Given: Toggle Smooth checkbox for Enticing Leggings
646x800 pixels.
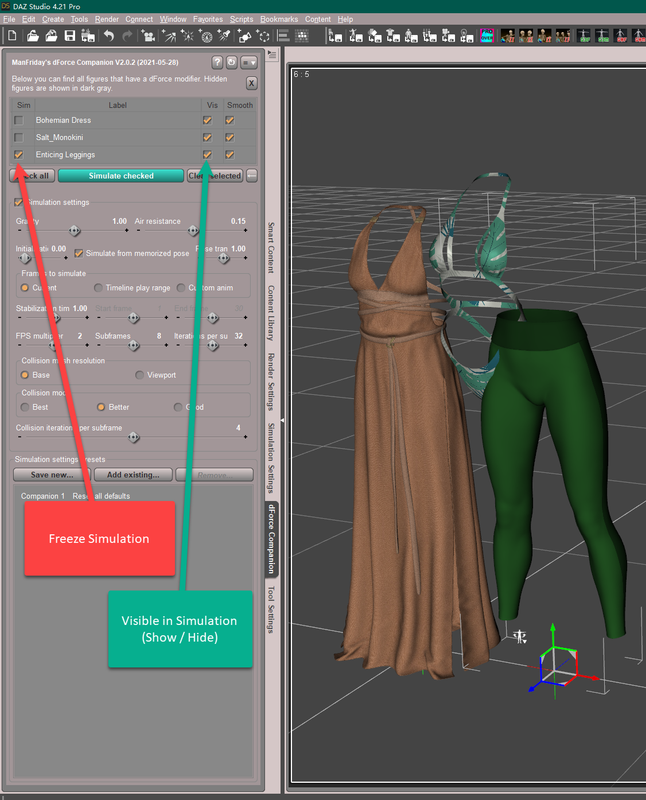Looking at the screenshot, I should point(230,155).
